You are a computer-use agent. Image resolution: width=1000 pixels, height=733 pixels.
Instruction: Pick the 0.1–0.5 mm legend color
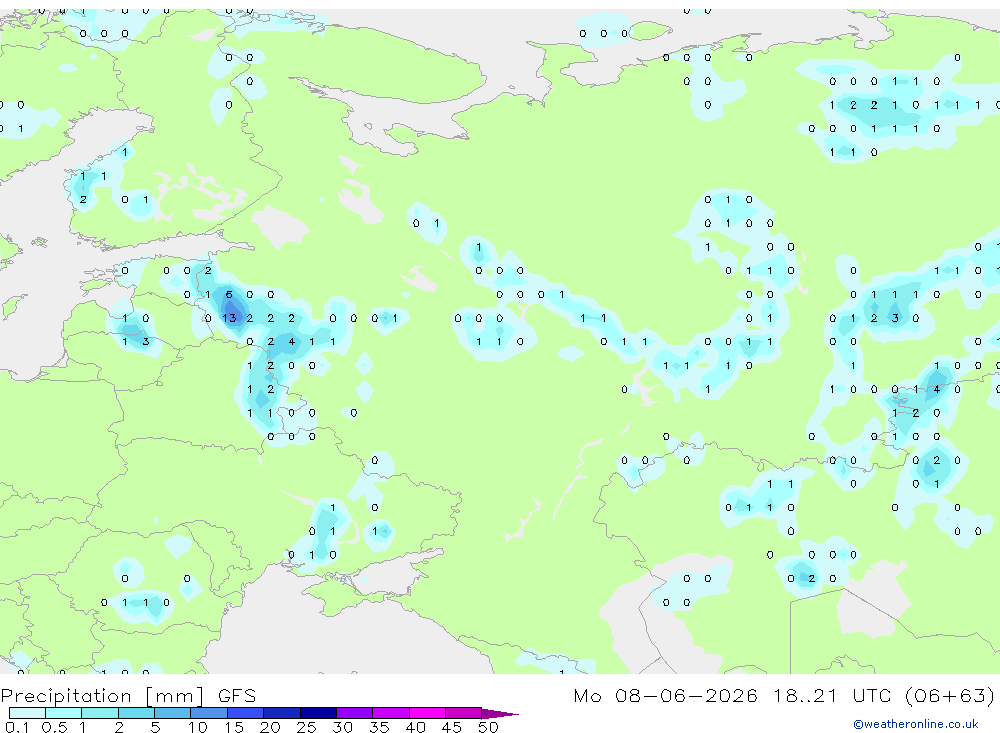click(27, 713)
